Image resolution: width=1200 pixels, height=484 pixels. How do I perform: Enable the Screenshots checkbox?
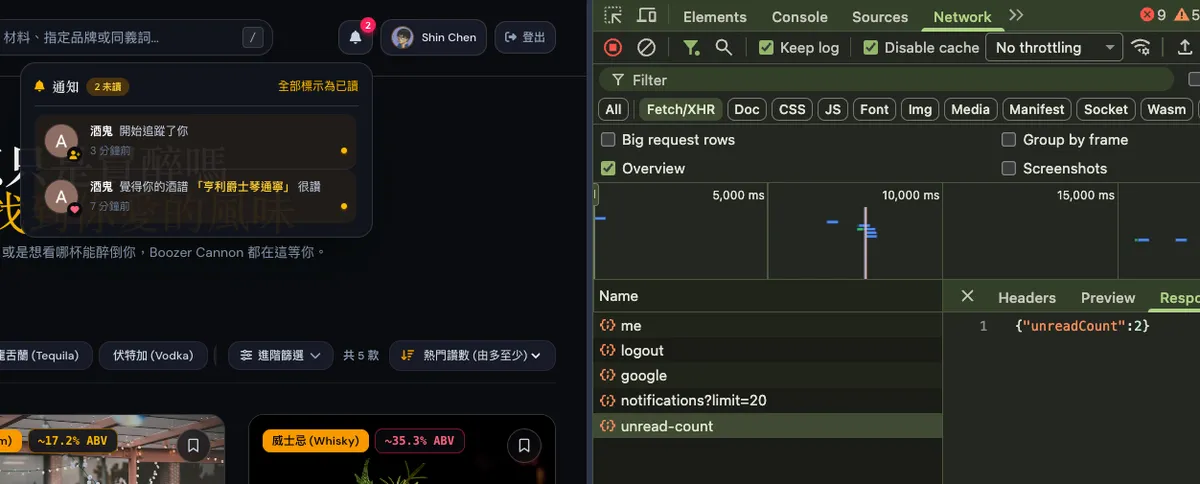1009,168
